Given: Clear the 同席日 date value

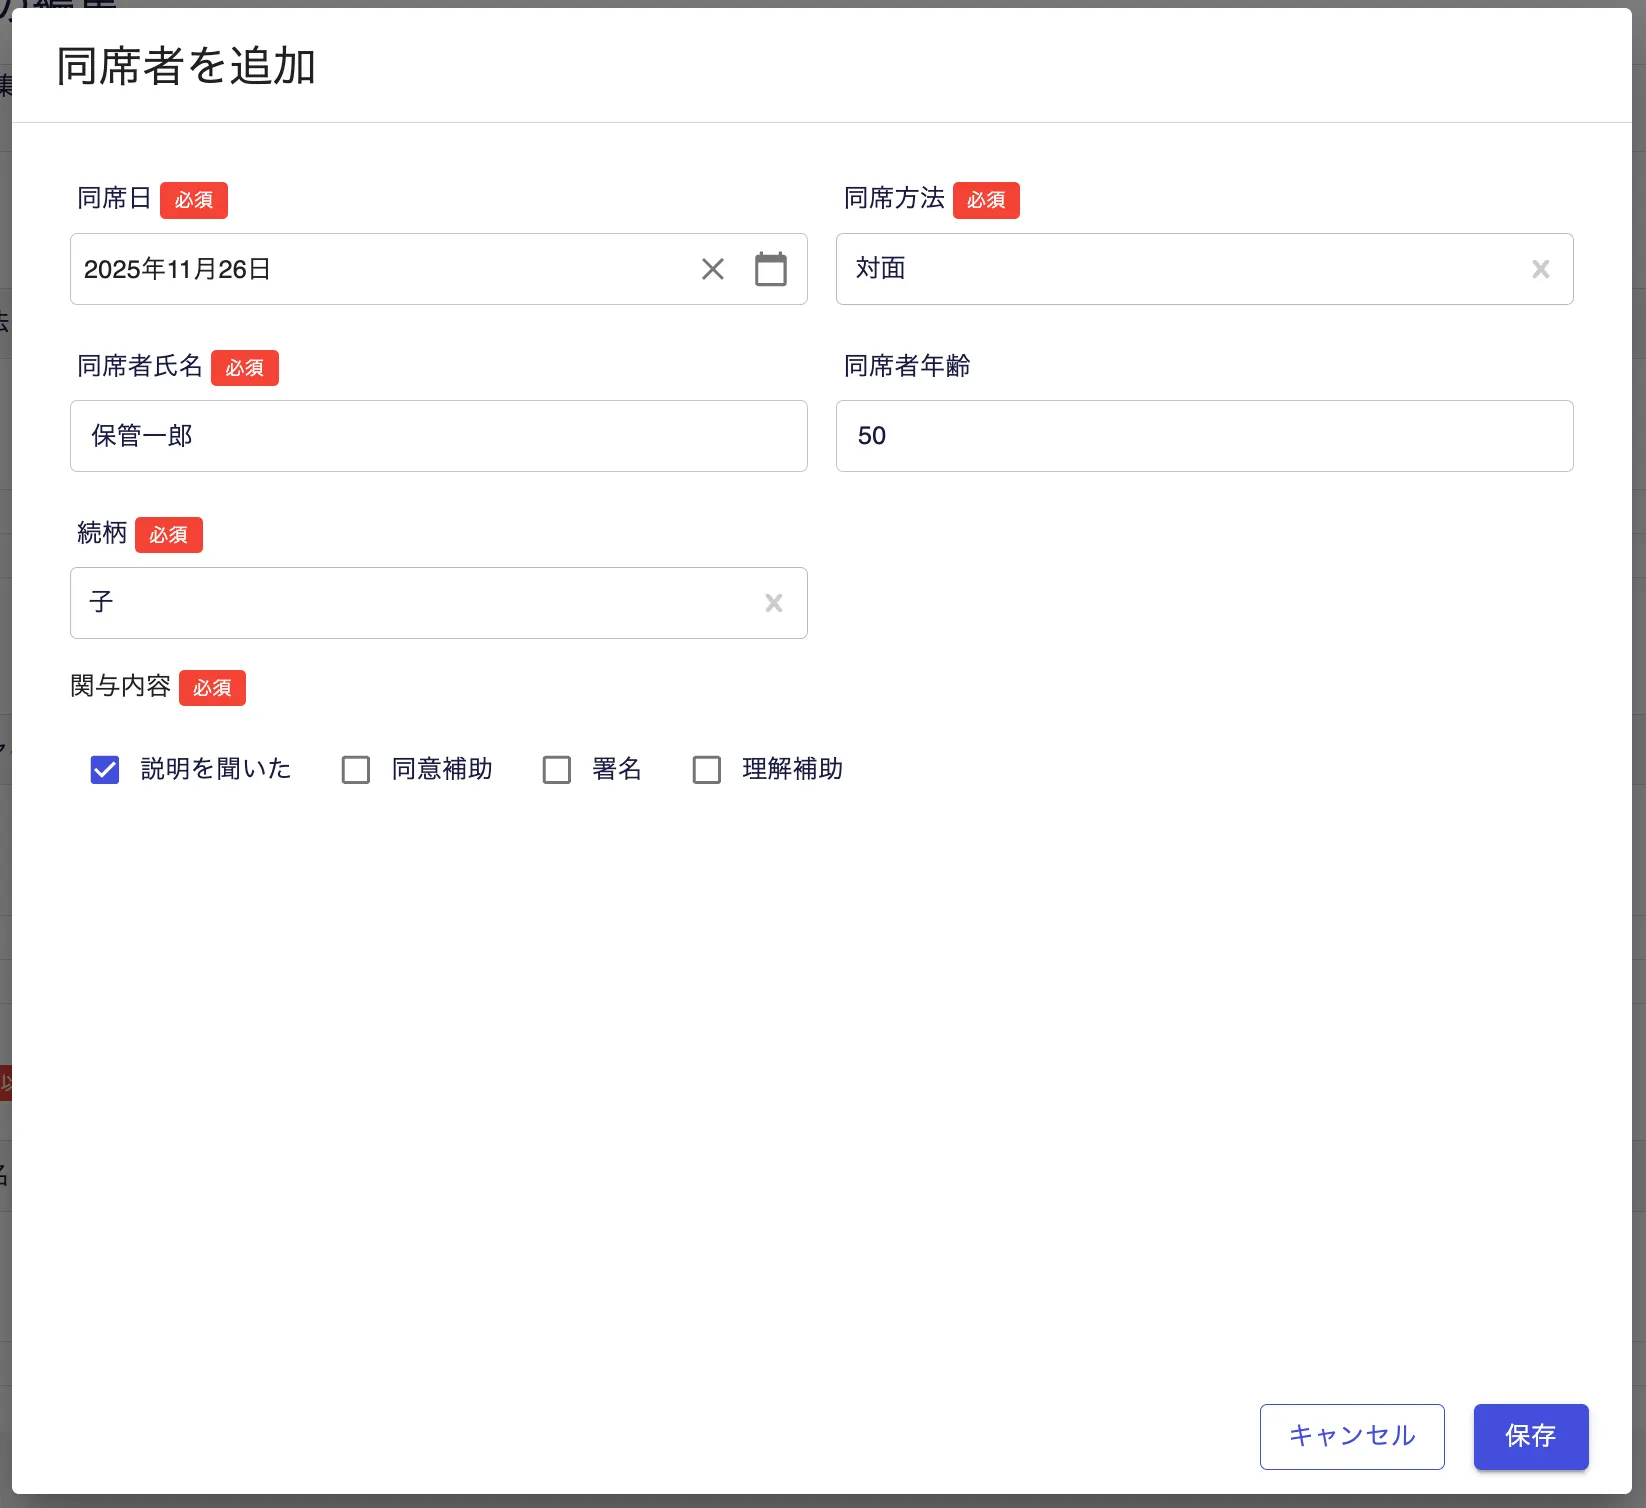Looking at the screenshot, I should (x=712, y=269).
